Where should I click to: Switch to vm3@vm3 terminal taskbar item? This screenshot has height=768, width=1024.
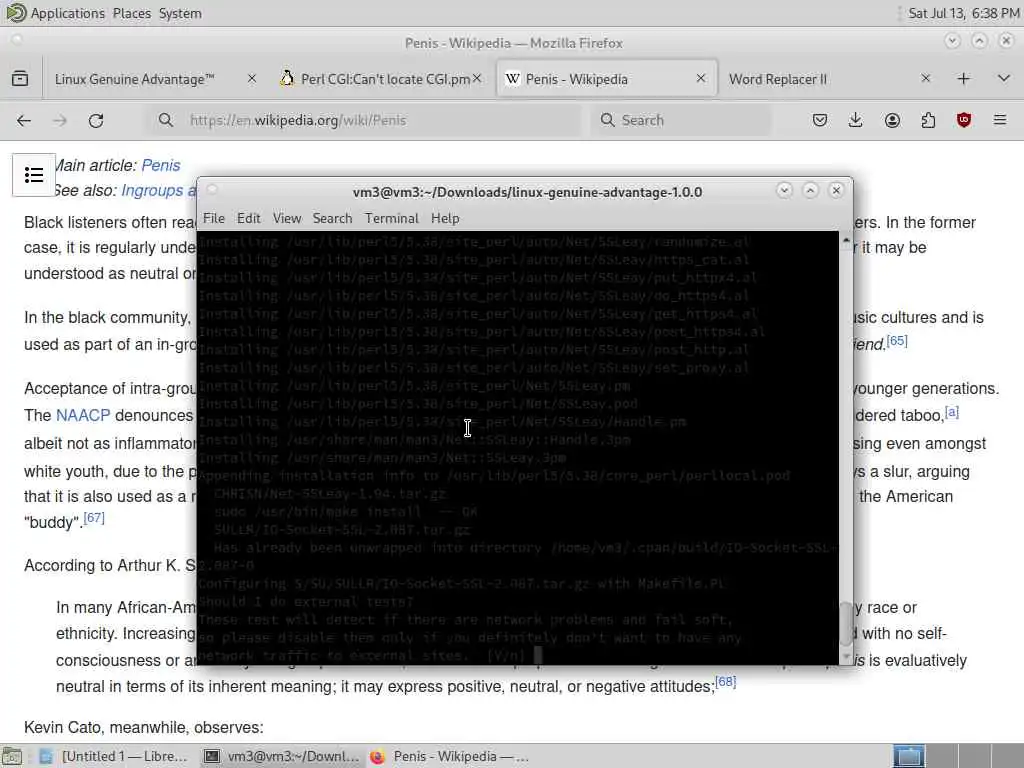[281, 756]
